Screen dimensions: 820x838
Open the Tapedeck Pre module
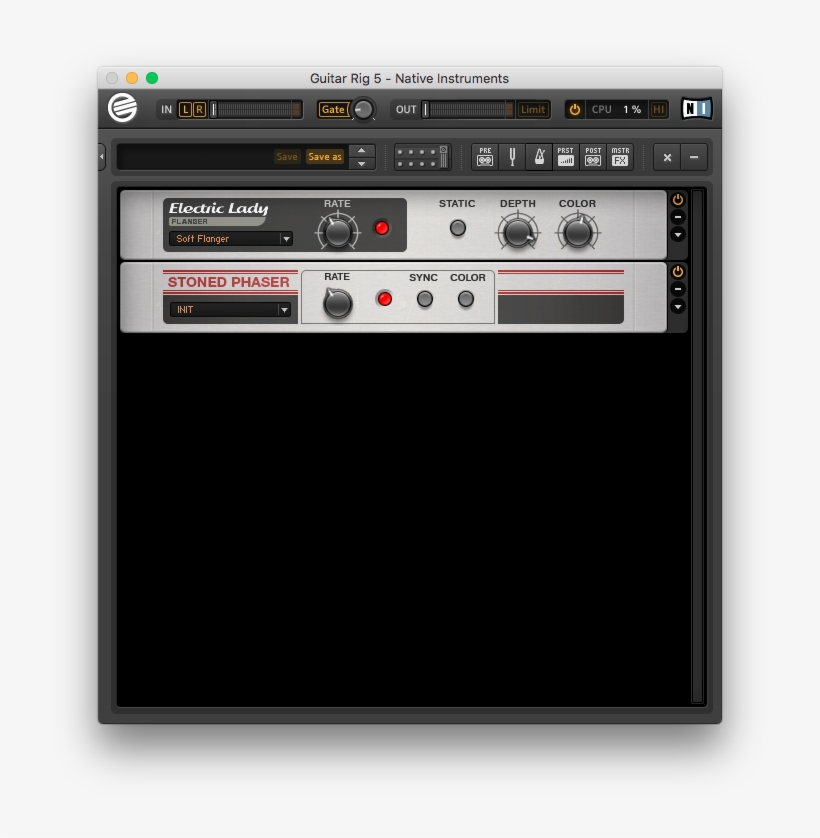click(484, 156)
